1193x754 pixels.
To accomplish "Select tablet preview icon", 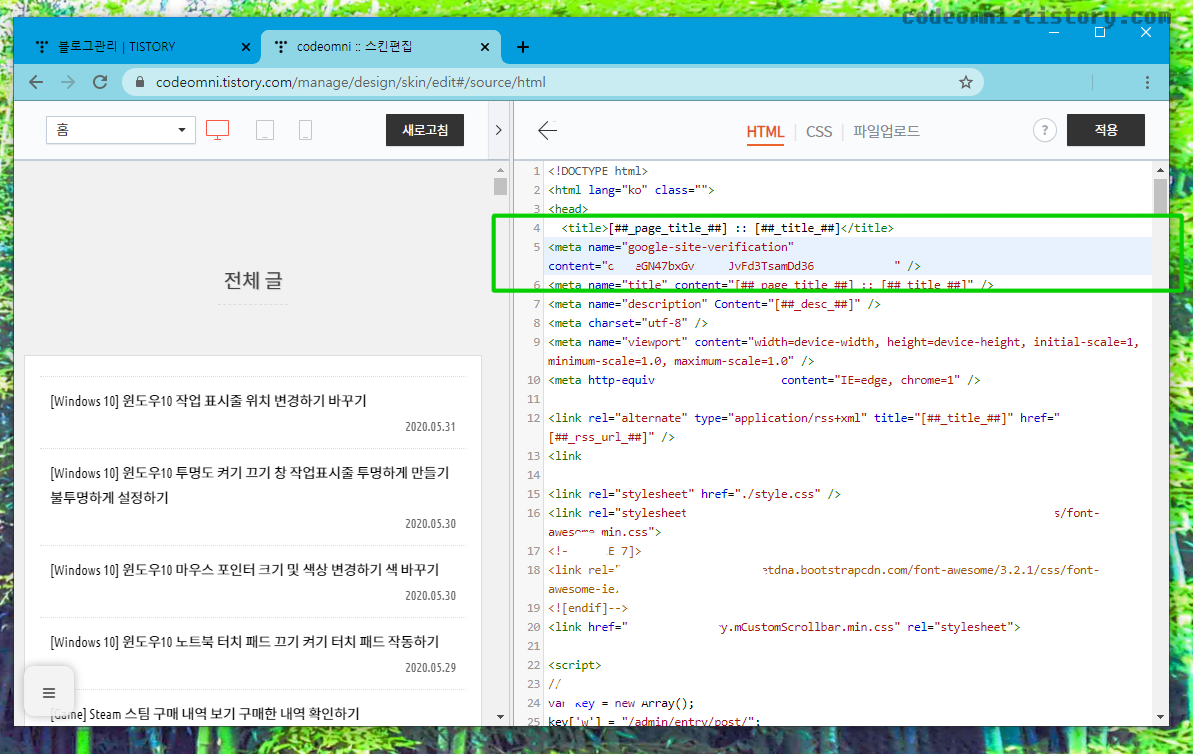I will (x=265, y=130).
